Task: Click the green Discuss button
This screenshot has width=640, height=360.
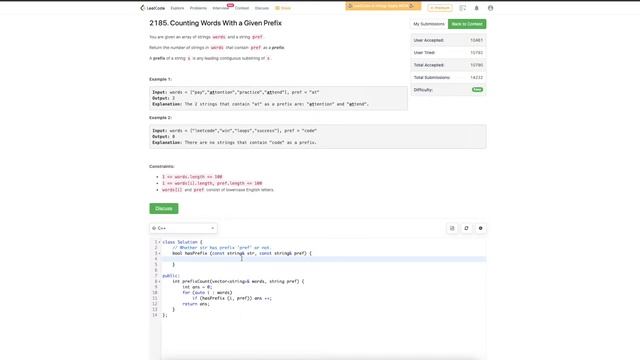Action: tap(164, 209)
